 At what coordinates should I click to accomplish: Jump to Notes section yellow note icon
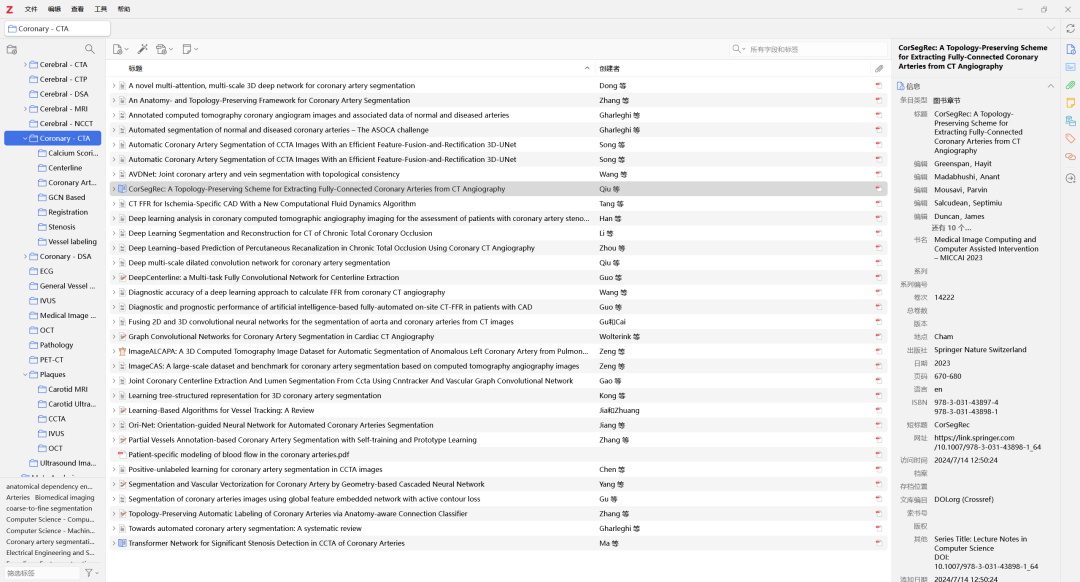[1070, 103]
